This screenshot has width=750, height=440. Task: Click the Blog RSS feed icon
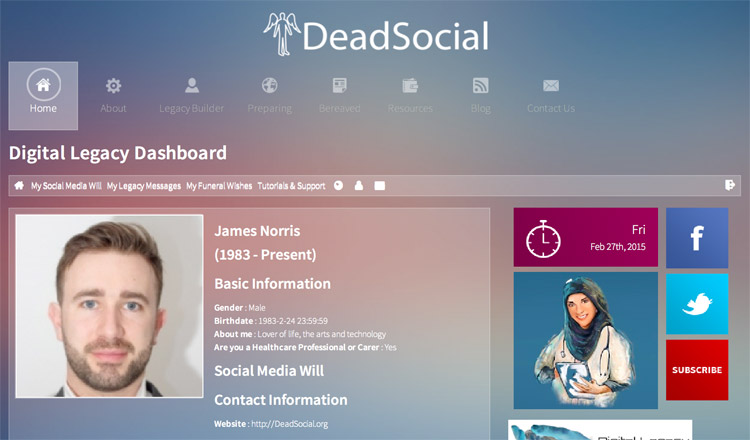coord(480,86)
